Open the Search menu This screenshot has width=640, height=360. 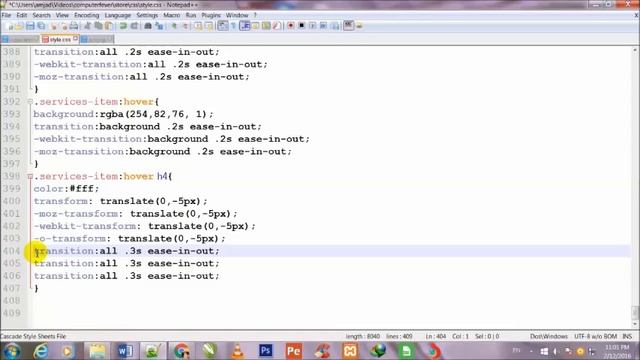(42, 15)
